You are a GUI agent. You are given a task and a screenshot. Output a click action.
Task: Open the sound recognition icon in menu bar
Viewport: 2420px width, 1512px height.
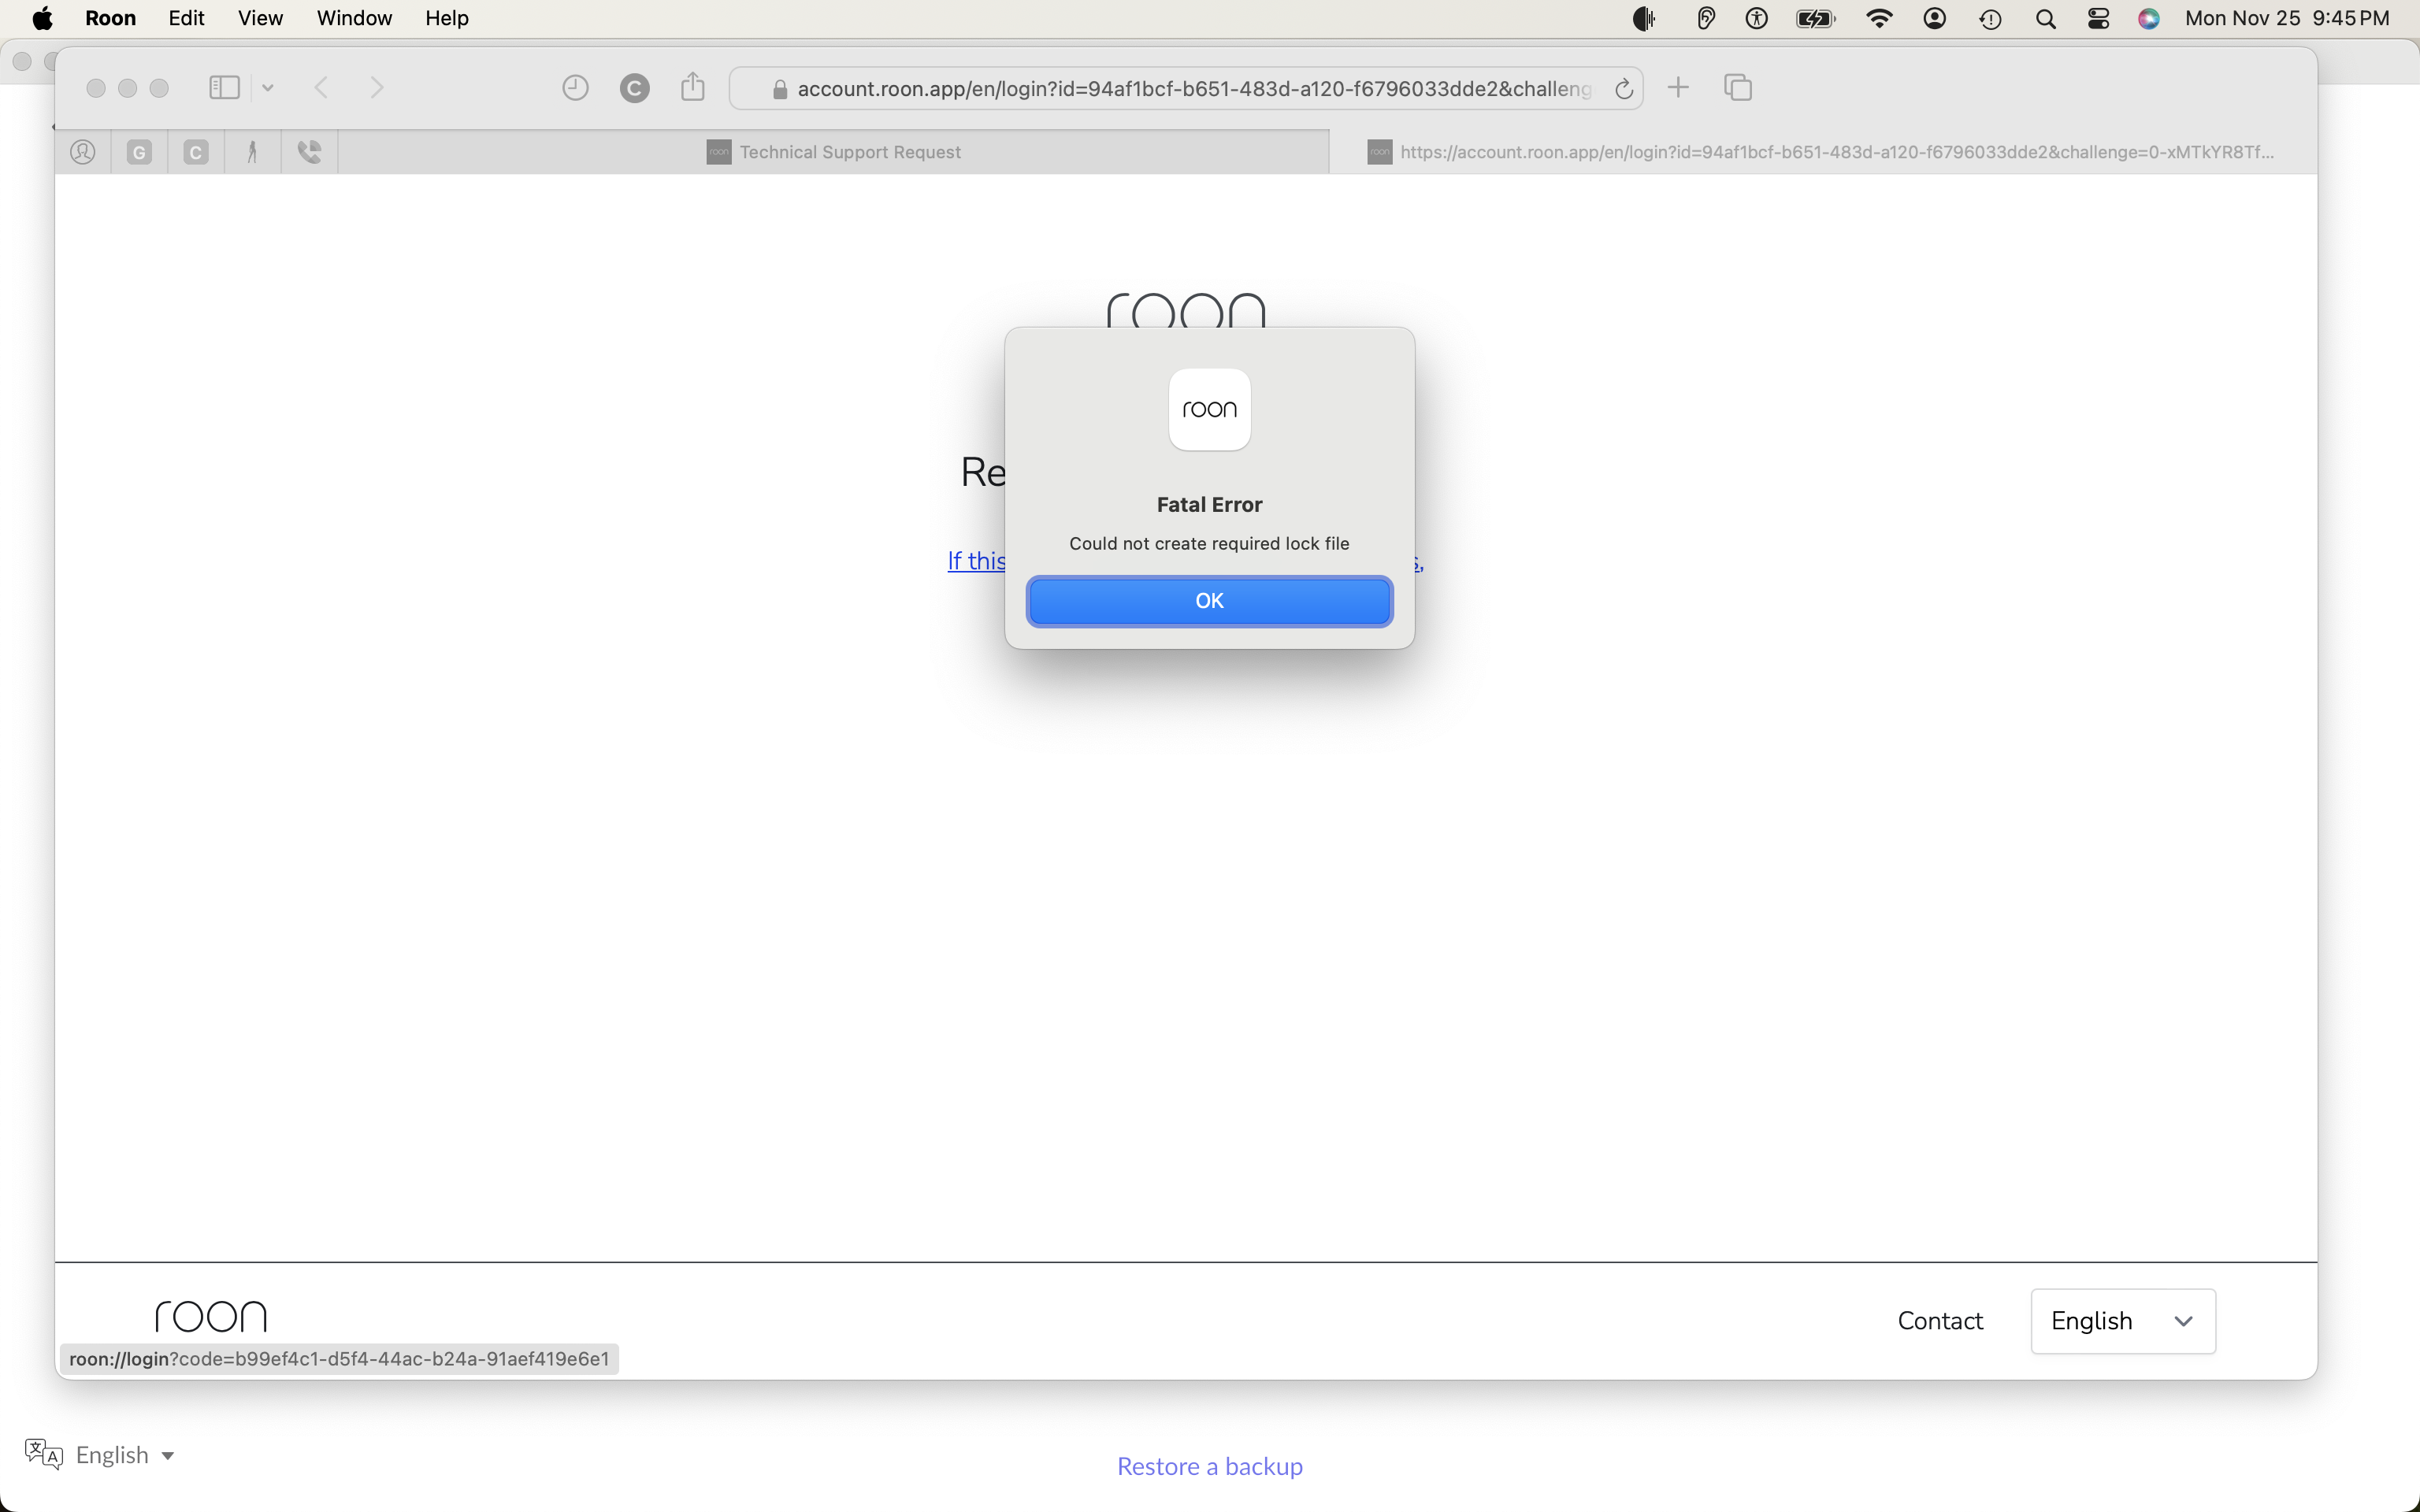pos(1644,19)
